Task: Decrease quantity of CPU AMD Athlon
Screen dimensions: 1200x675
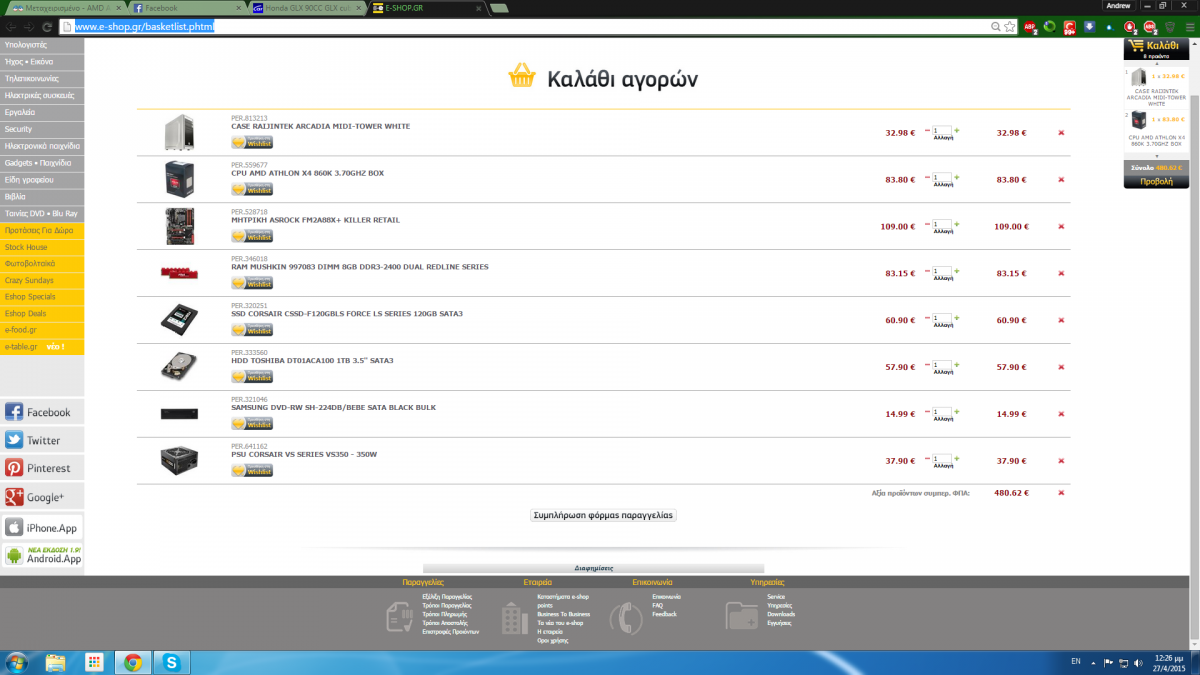Action: [x=927, y=177]
